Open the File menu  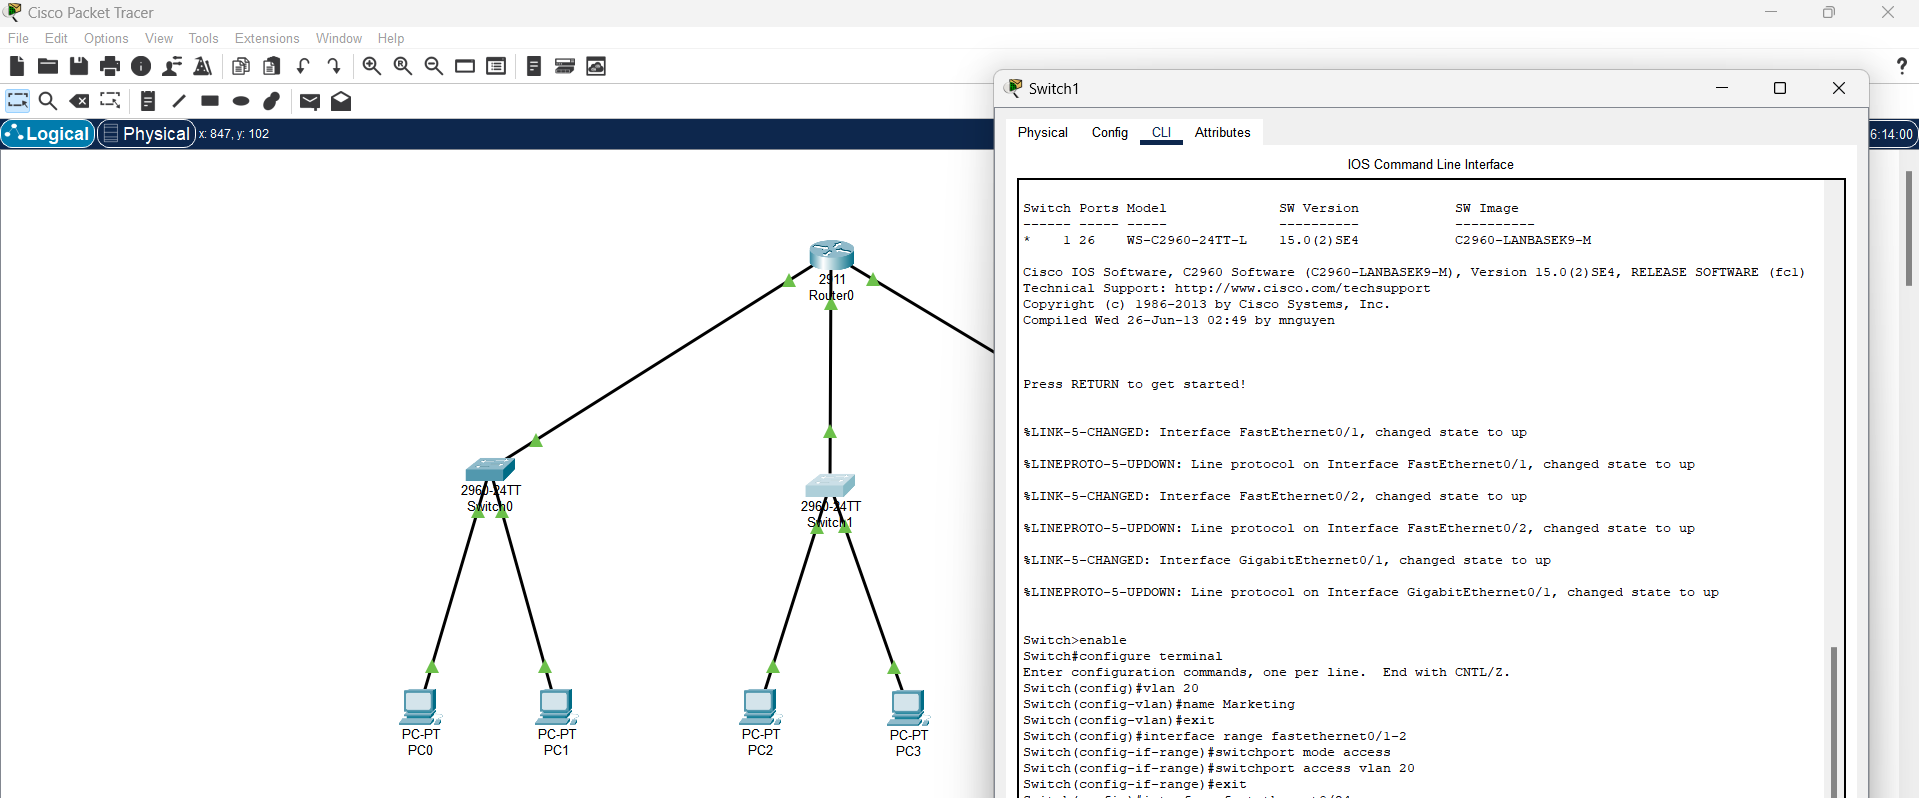tap(18, 38)
